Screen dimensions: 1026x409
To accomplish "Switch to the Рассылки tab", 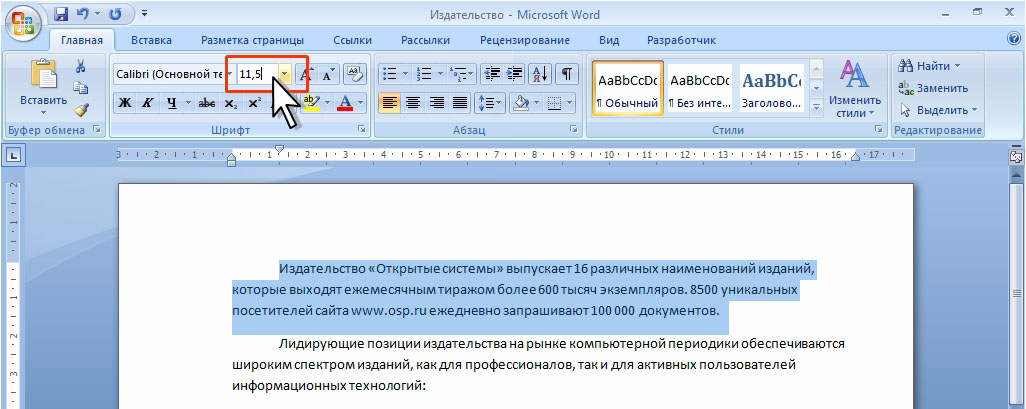I will point(425,40).
